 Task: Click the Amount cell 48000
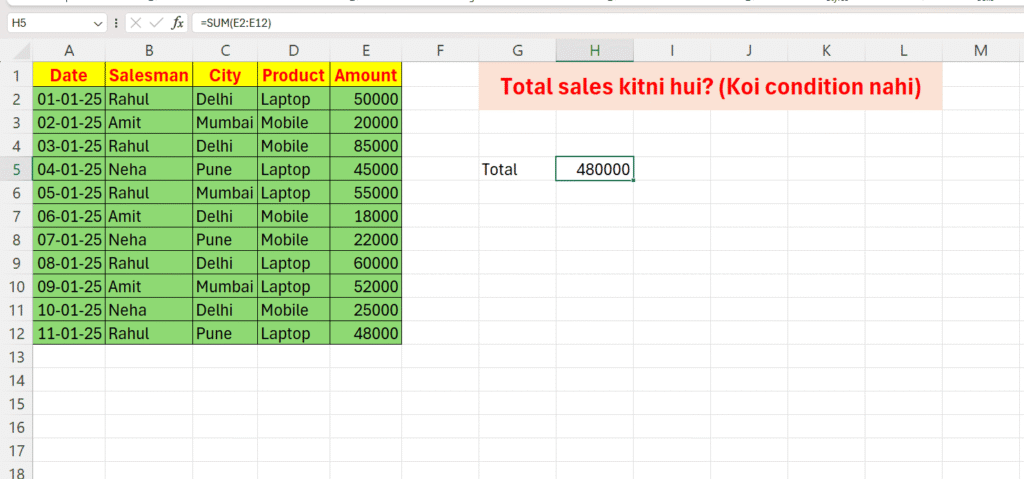pyautogui.click(x=366, y=333)
